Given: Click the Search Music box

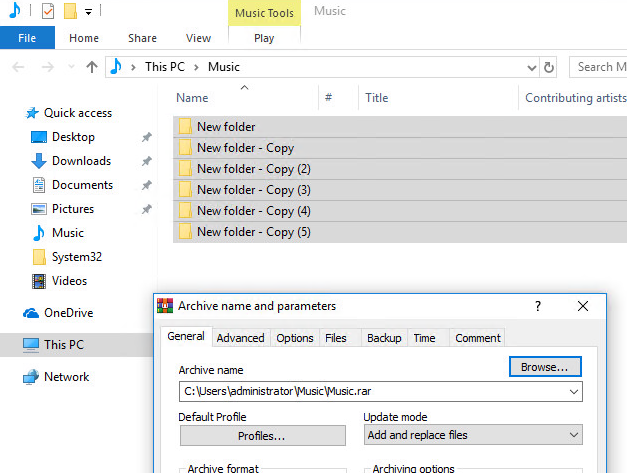Looking at the screenshot, I should (599, 67).
